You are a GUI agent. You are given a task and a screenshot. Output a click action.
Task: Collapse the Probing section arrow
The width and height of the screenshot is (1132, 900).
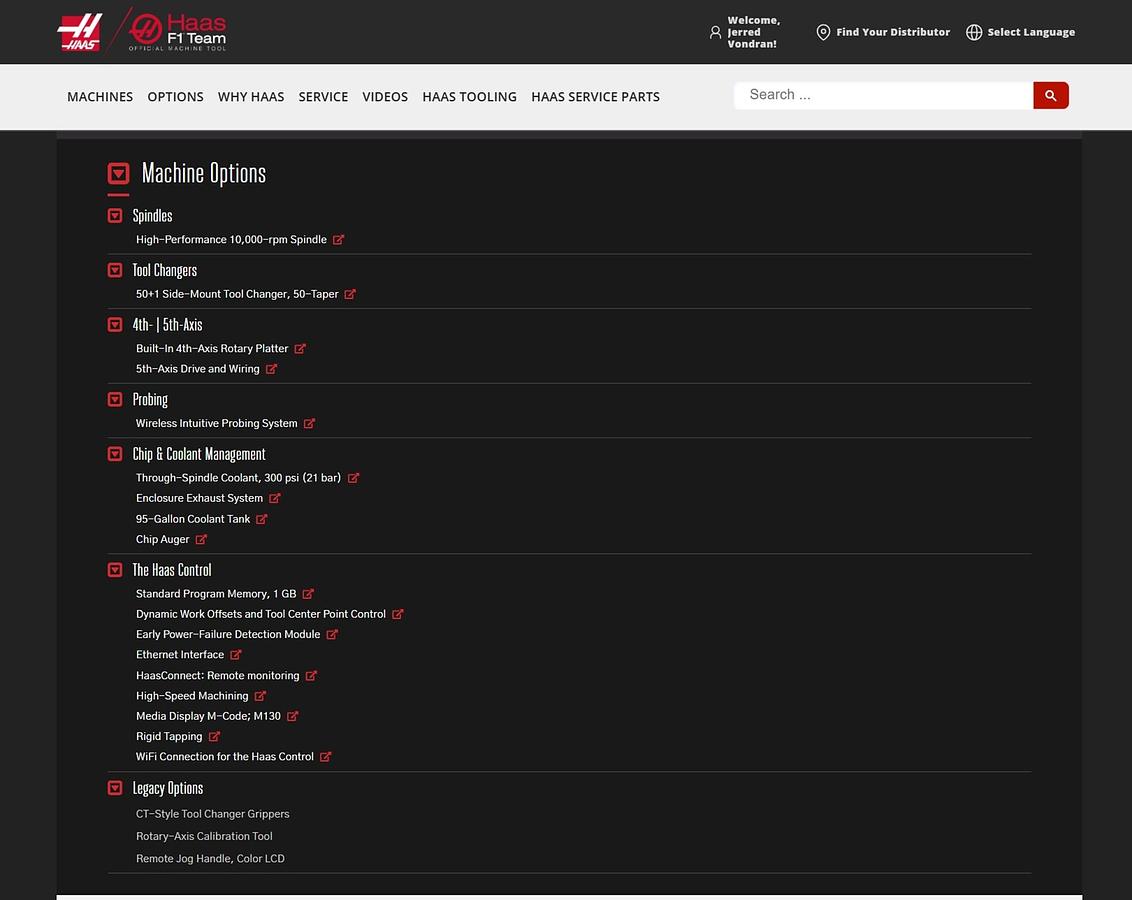(115, 400)
